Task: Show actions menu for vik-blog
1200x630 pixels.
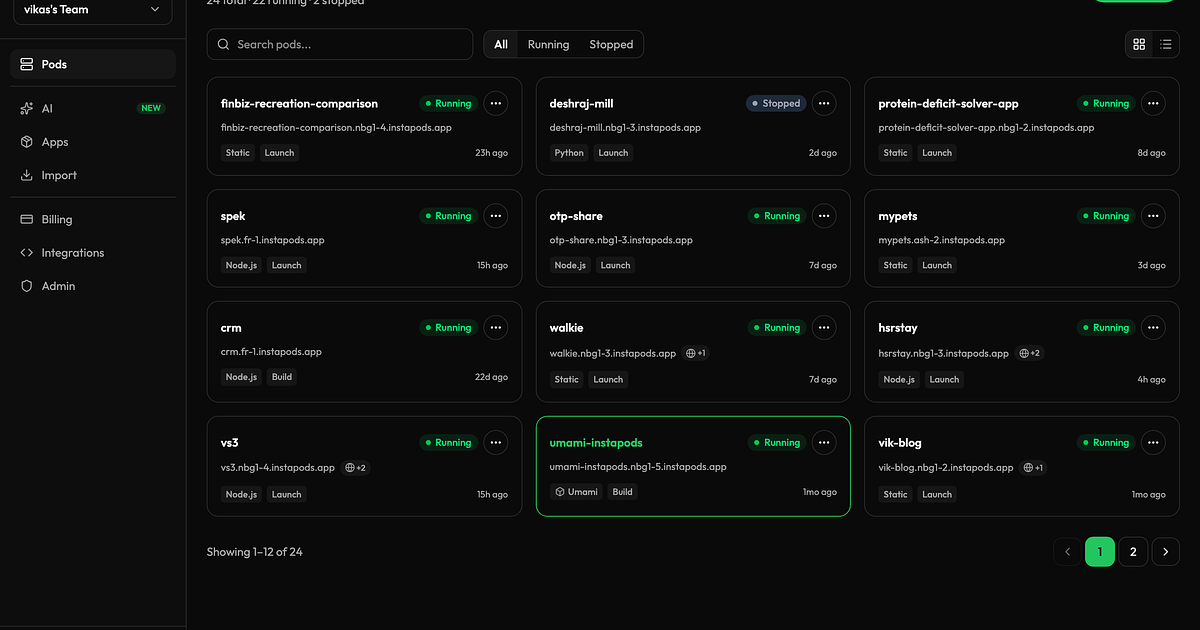Action: [1153, 443]
